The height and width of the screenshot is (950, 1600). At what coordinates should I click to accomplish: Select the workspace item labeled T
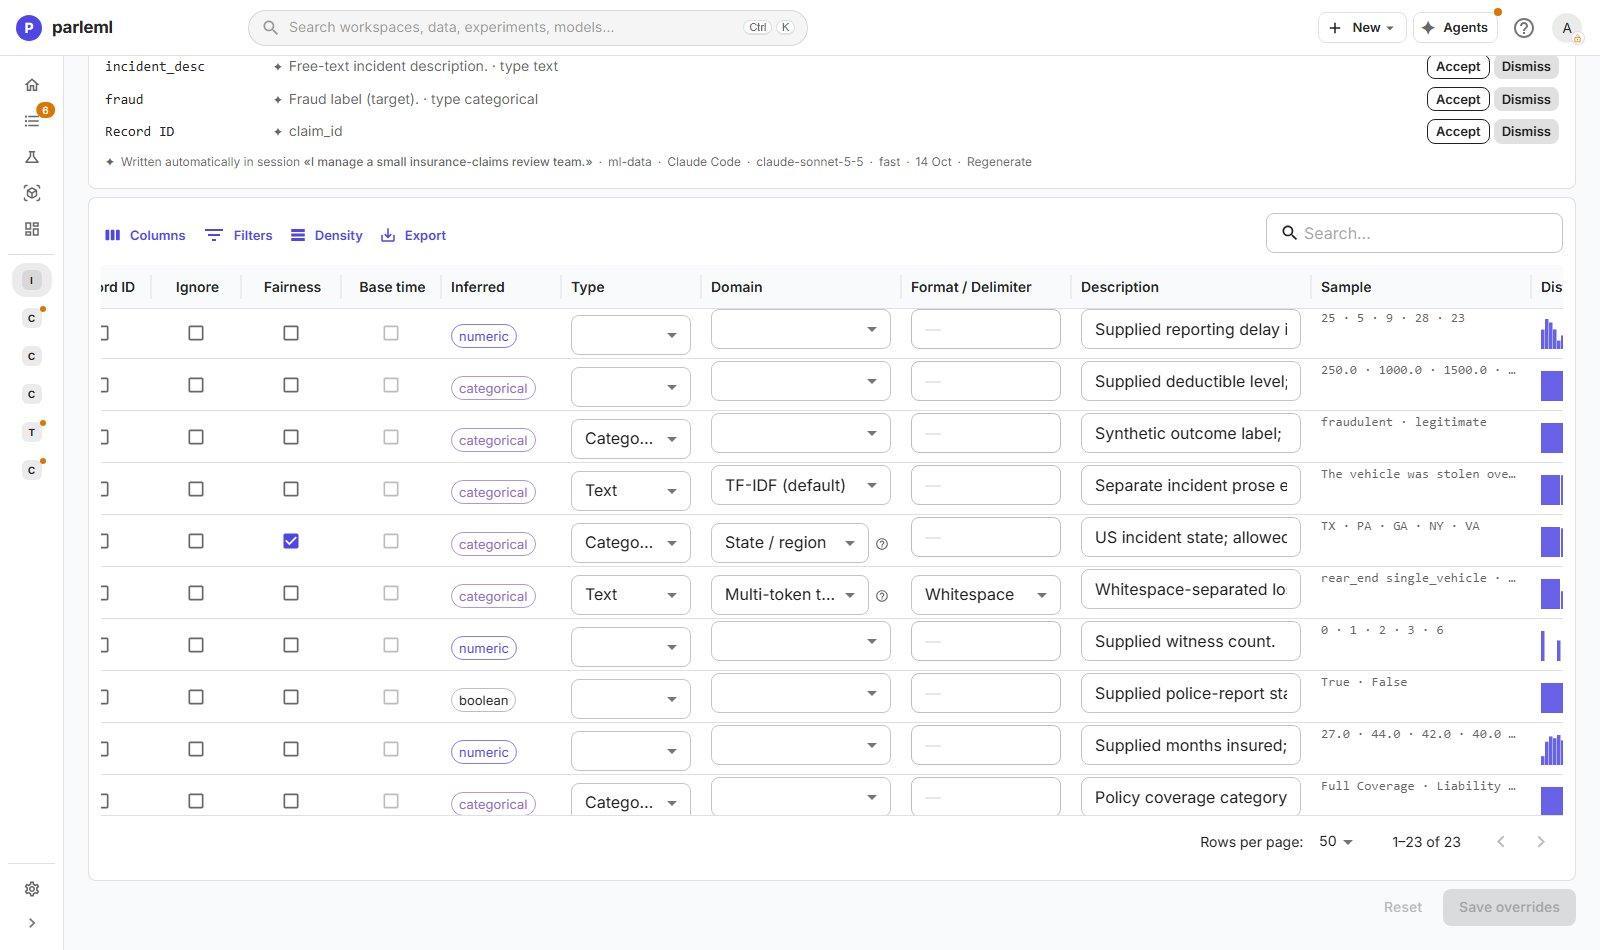[32, 432]
